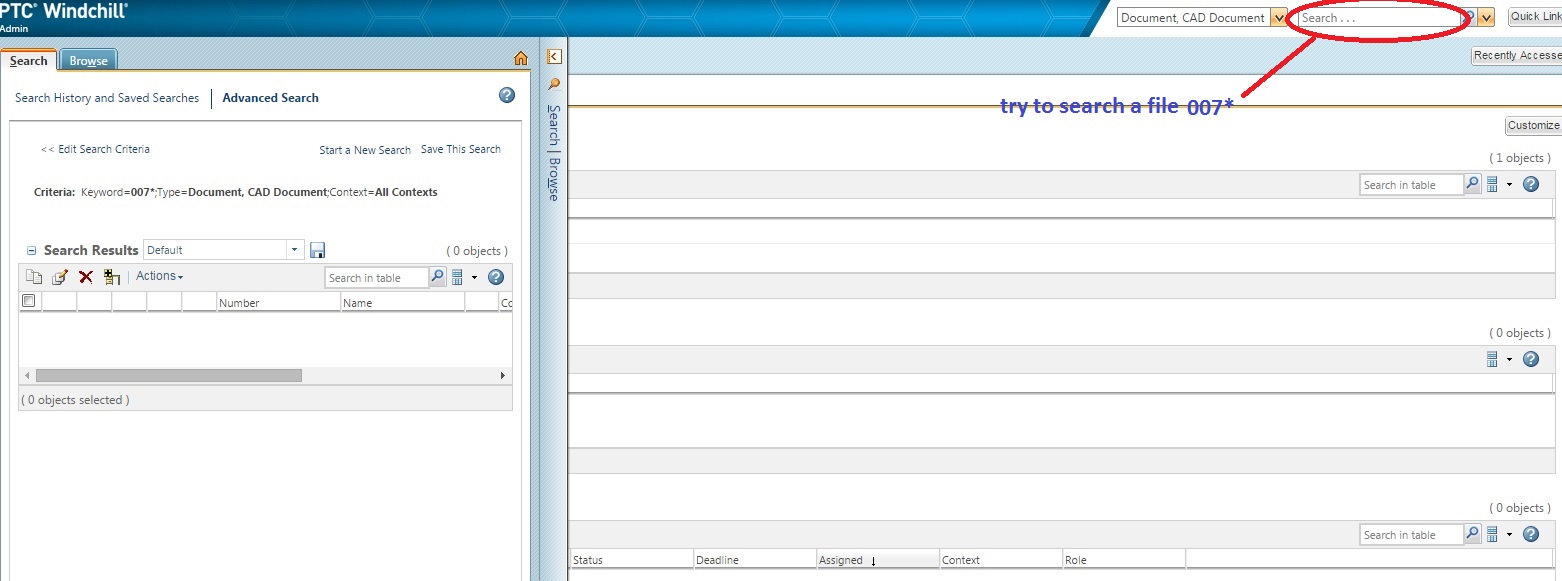
Task: Click magnifier in bottom Status/Deadline table
Action: tap(1472, 534)
